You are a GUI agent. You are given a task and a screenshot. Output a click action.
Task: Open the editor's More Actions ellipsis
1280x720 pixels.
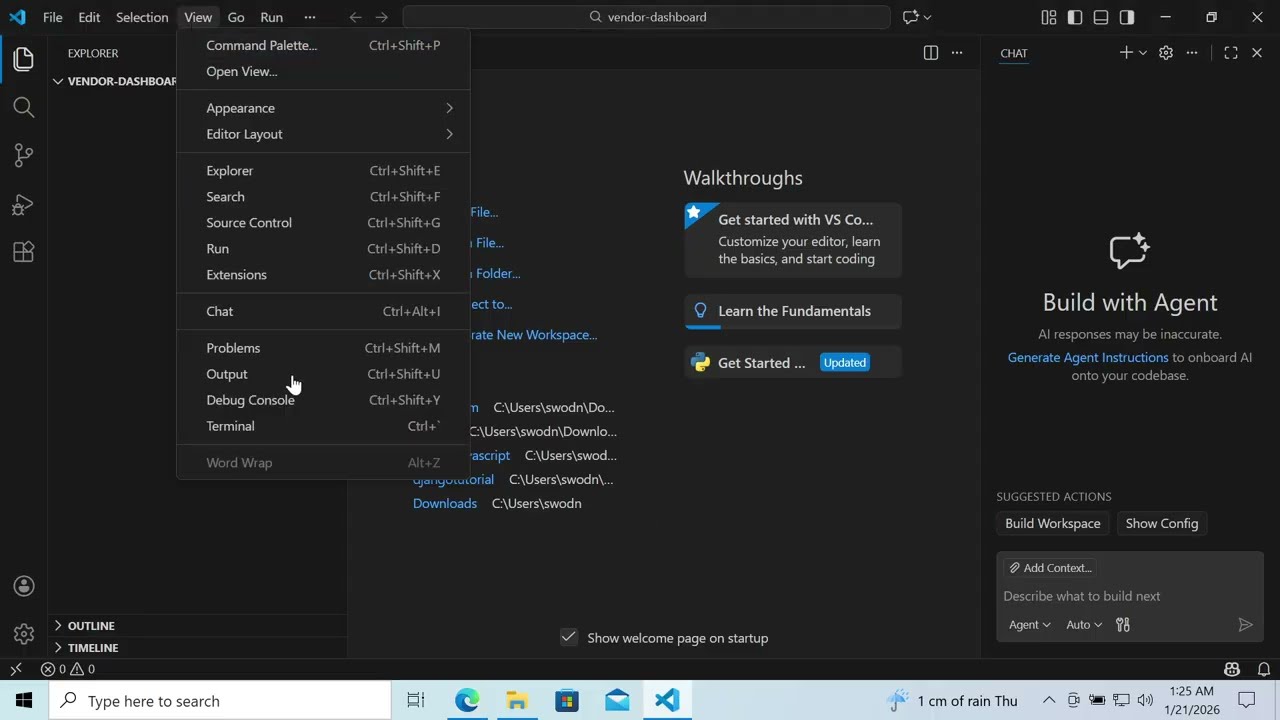coord(957,53)
